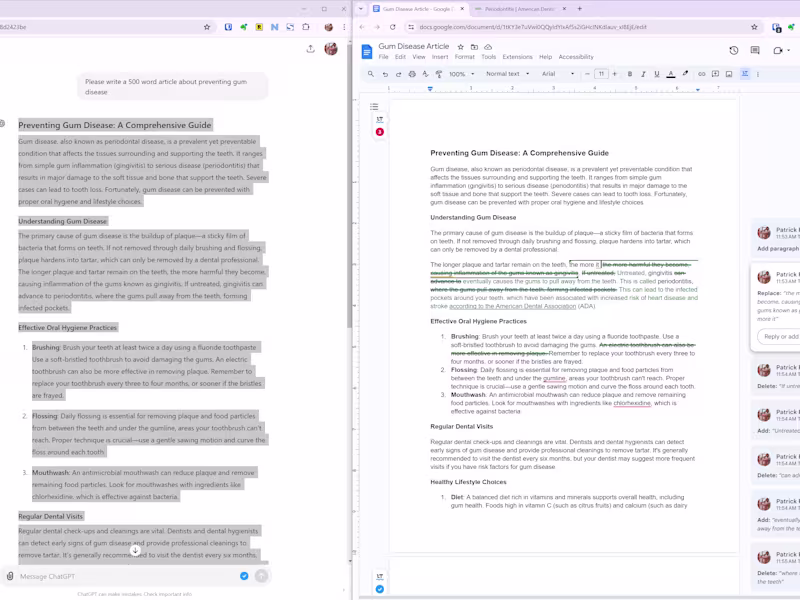Open all comments with the comments icon
Viewport: 800px width, 600px height.
point(757,50)
